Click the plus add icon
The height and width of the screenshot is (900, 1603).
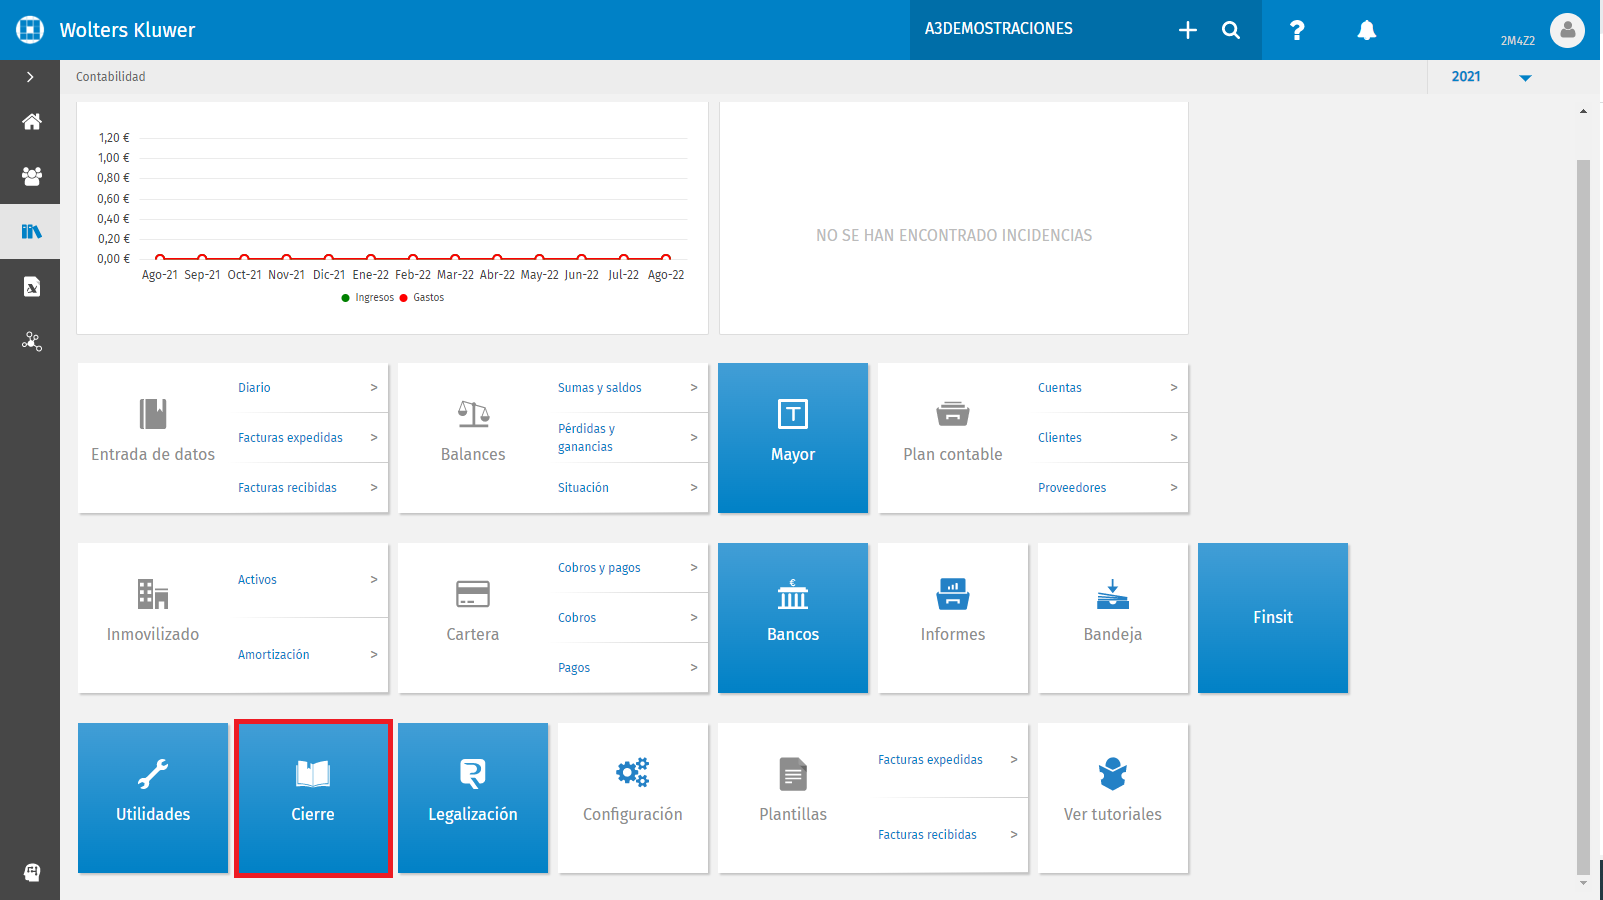click(1188, 30)
